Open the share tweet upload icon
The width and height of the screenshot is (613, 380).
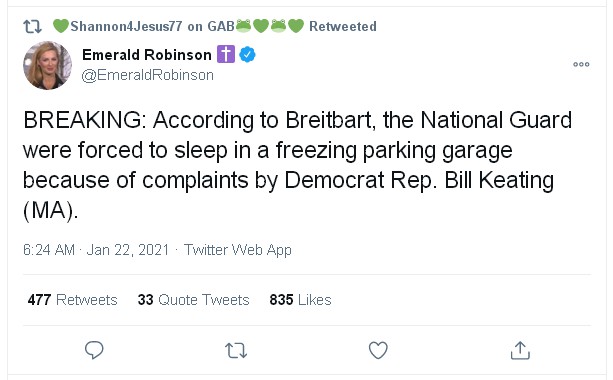(520, 350)
